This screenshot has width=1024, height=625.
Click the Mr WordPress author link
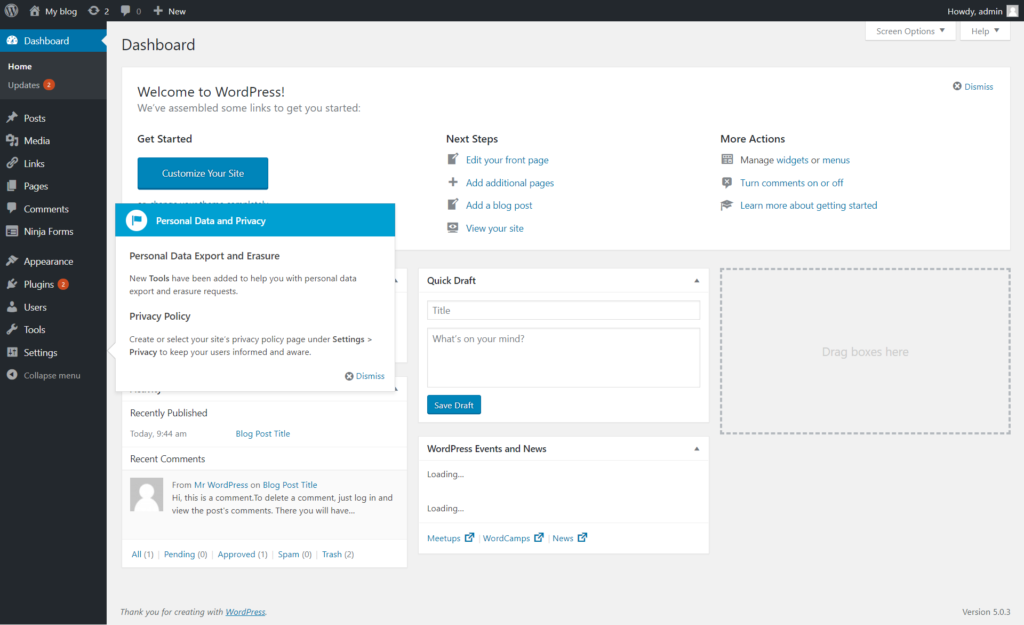click(x=221, y=485)
